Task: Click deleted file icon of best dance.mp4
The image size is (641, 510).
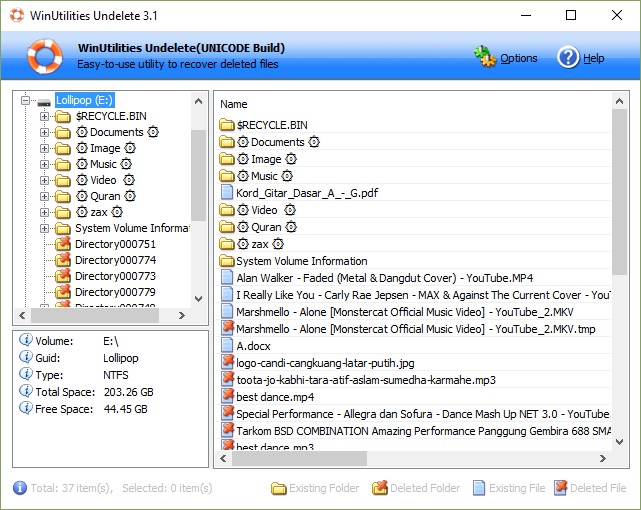Action: (227, 396)
